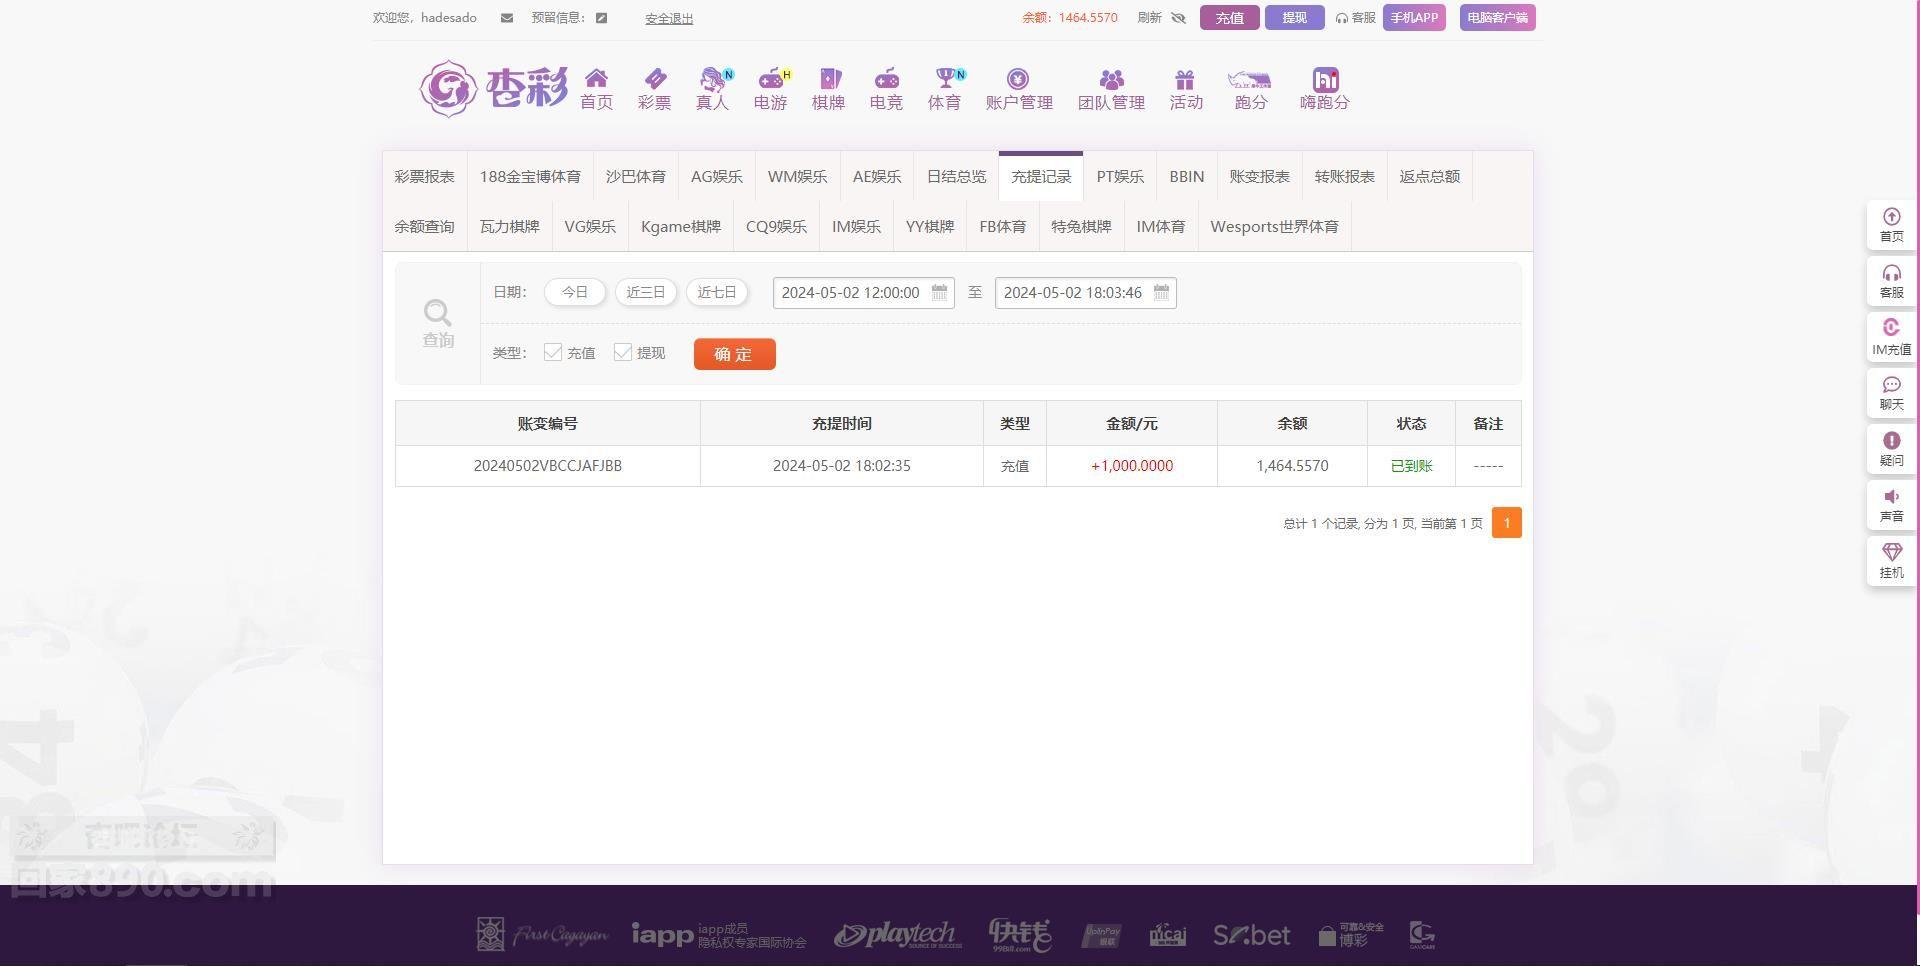
Task: Switch to the 账变报表 tab
Action: coord(1259,177)
